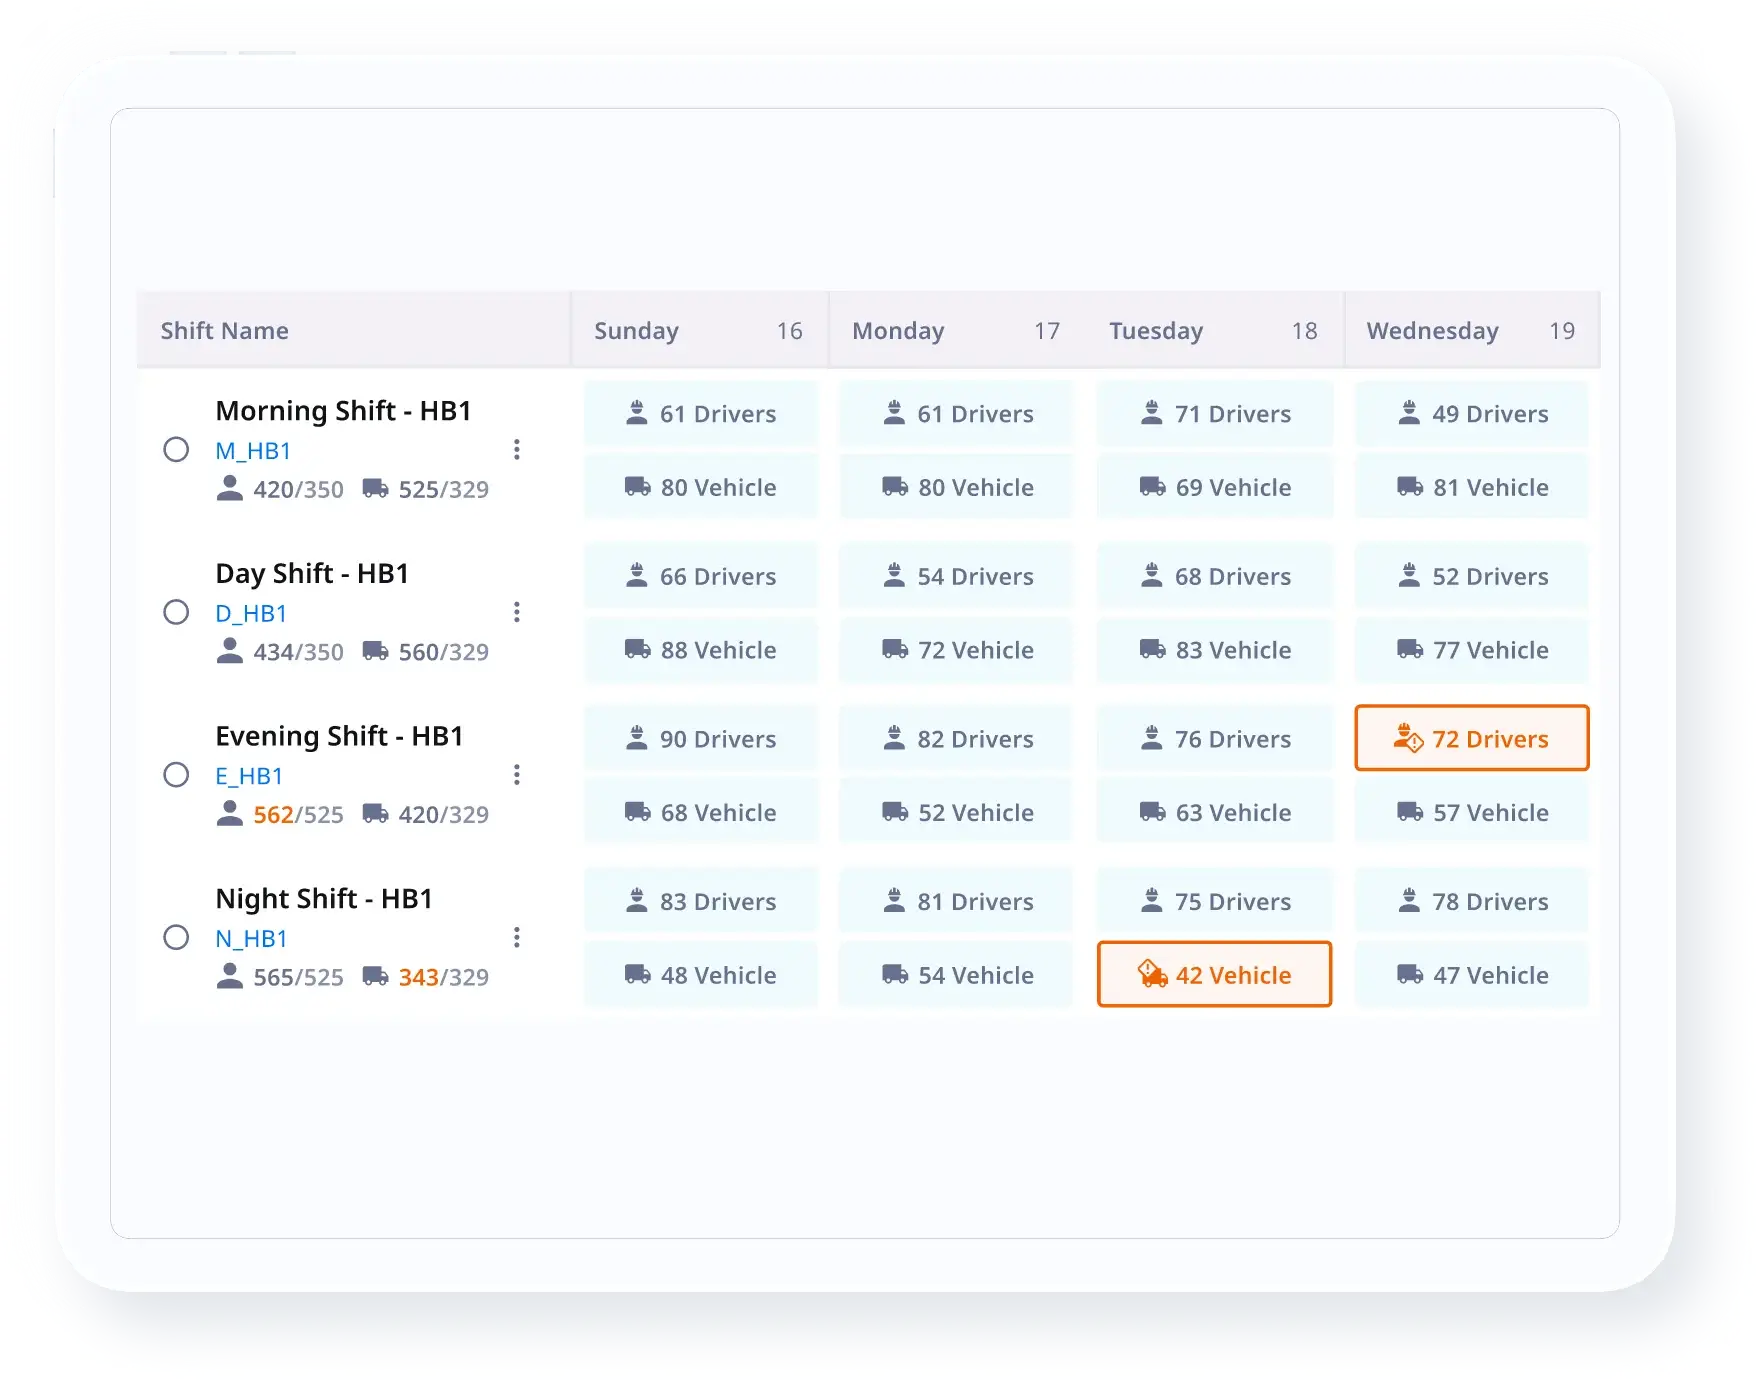Click the truck icon beside 525/329
Screen dimensions: 1758x1380
click(375, 489)
